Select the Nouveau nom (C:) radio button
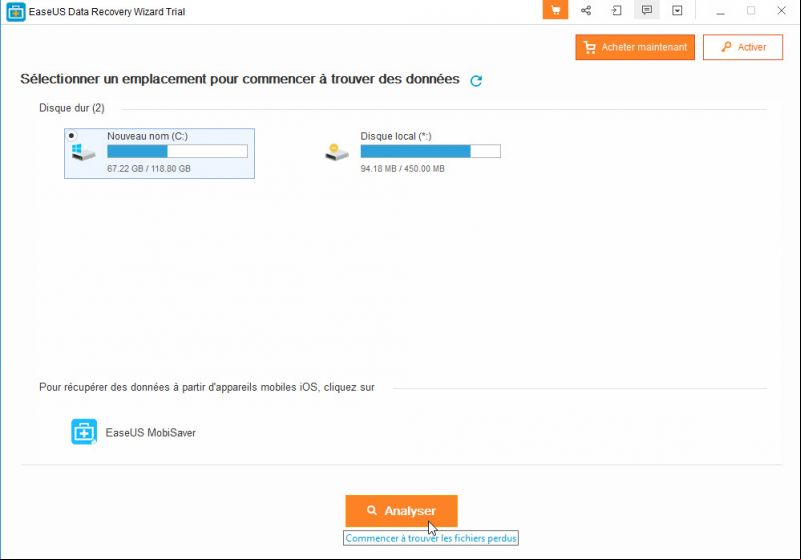Image resolution: width=801 pixels, height=560 pixels. point(72,135)
